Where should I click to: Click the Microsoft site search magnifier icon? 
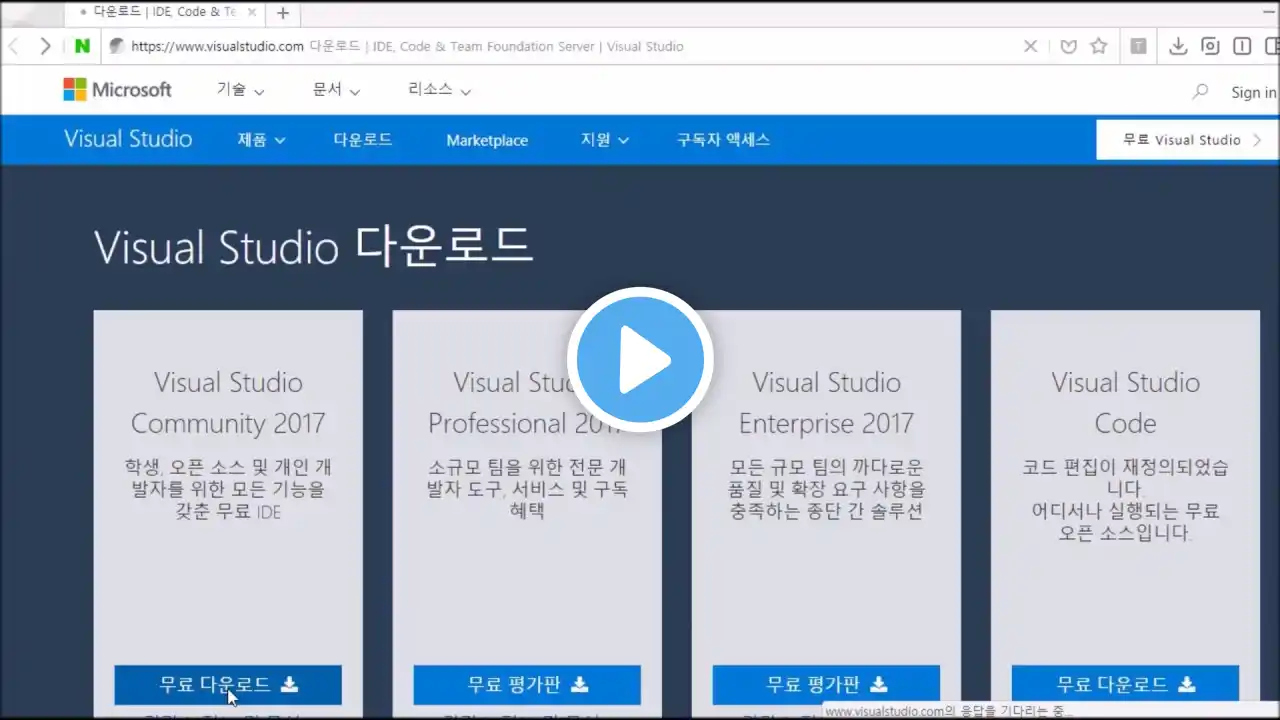1200,91
